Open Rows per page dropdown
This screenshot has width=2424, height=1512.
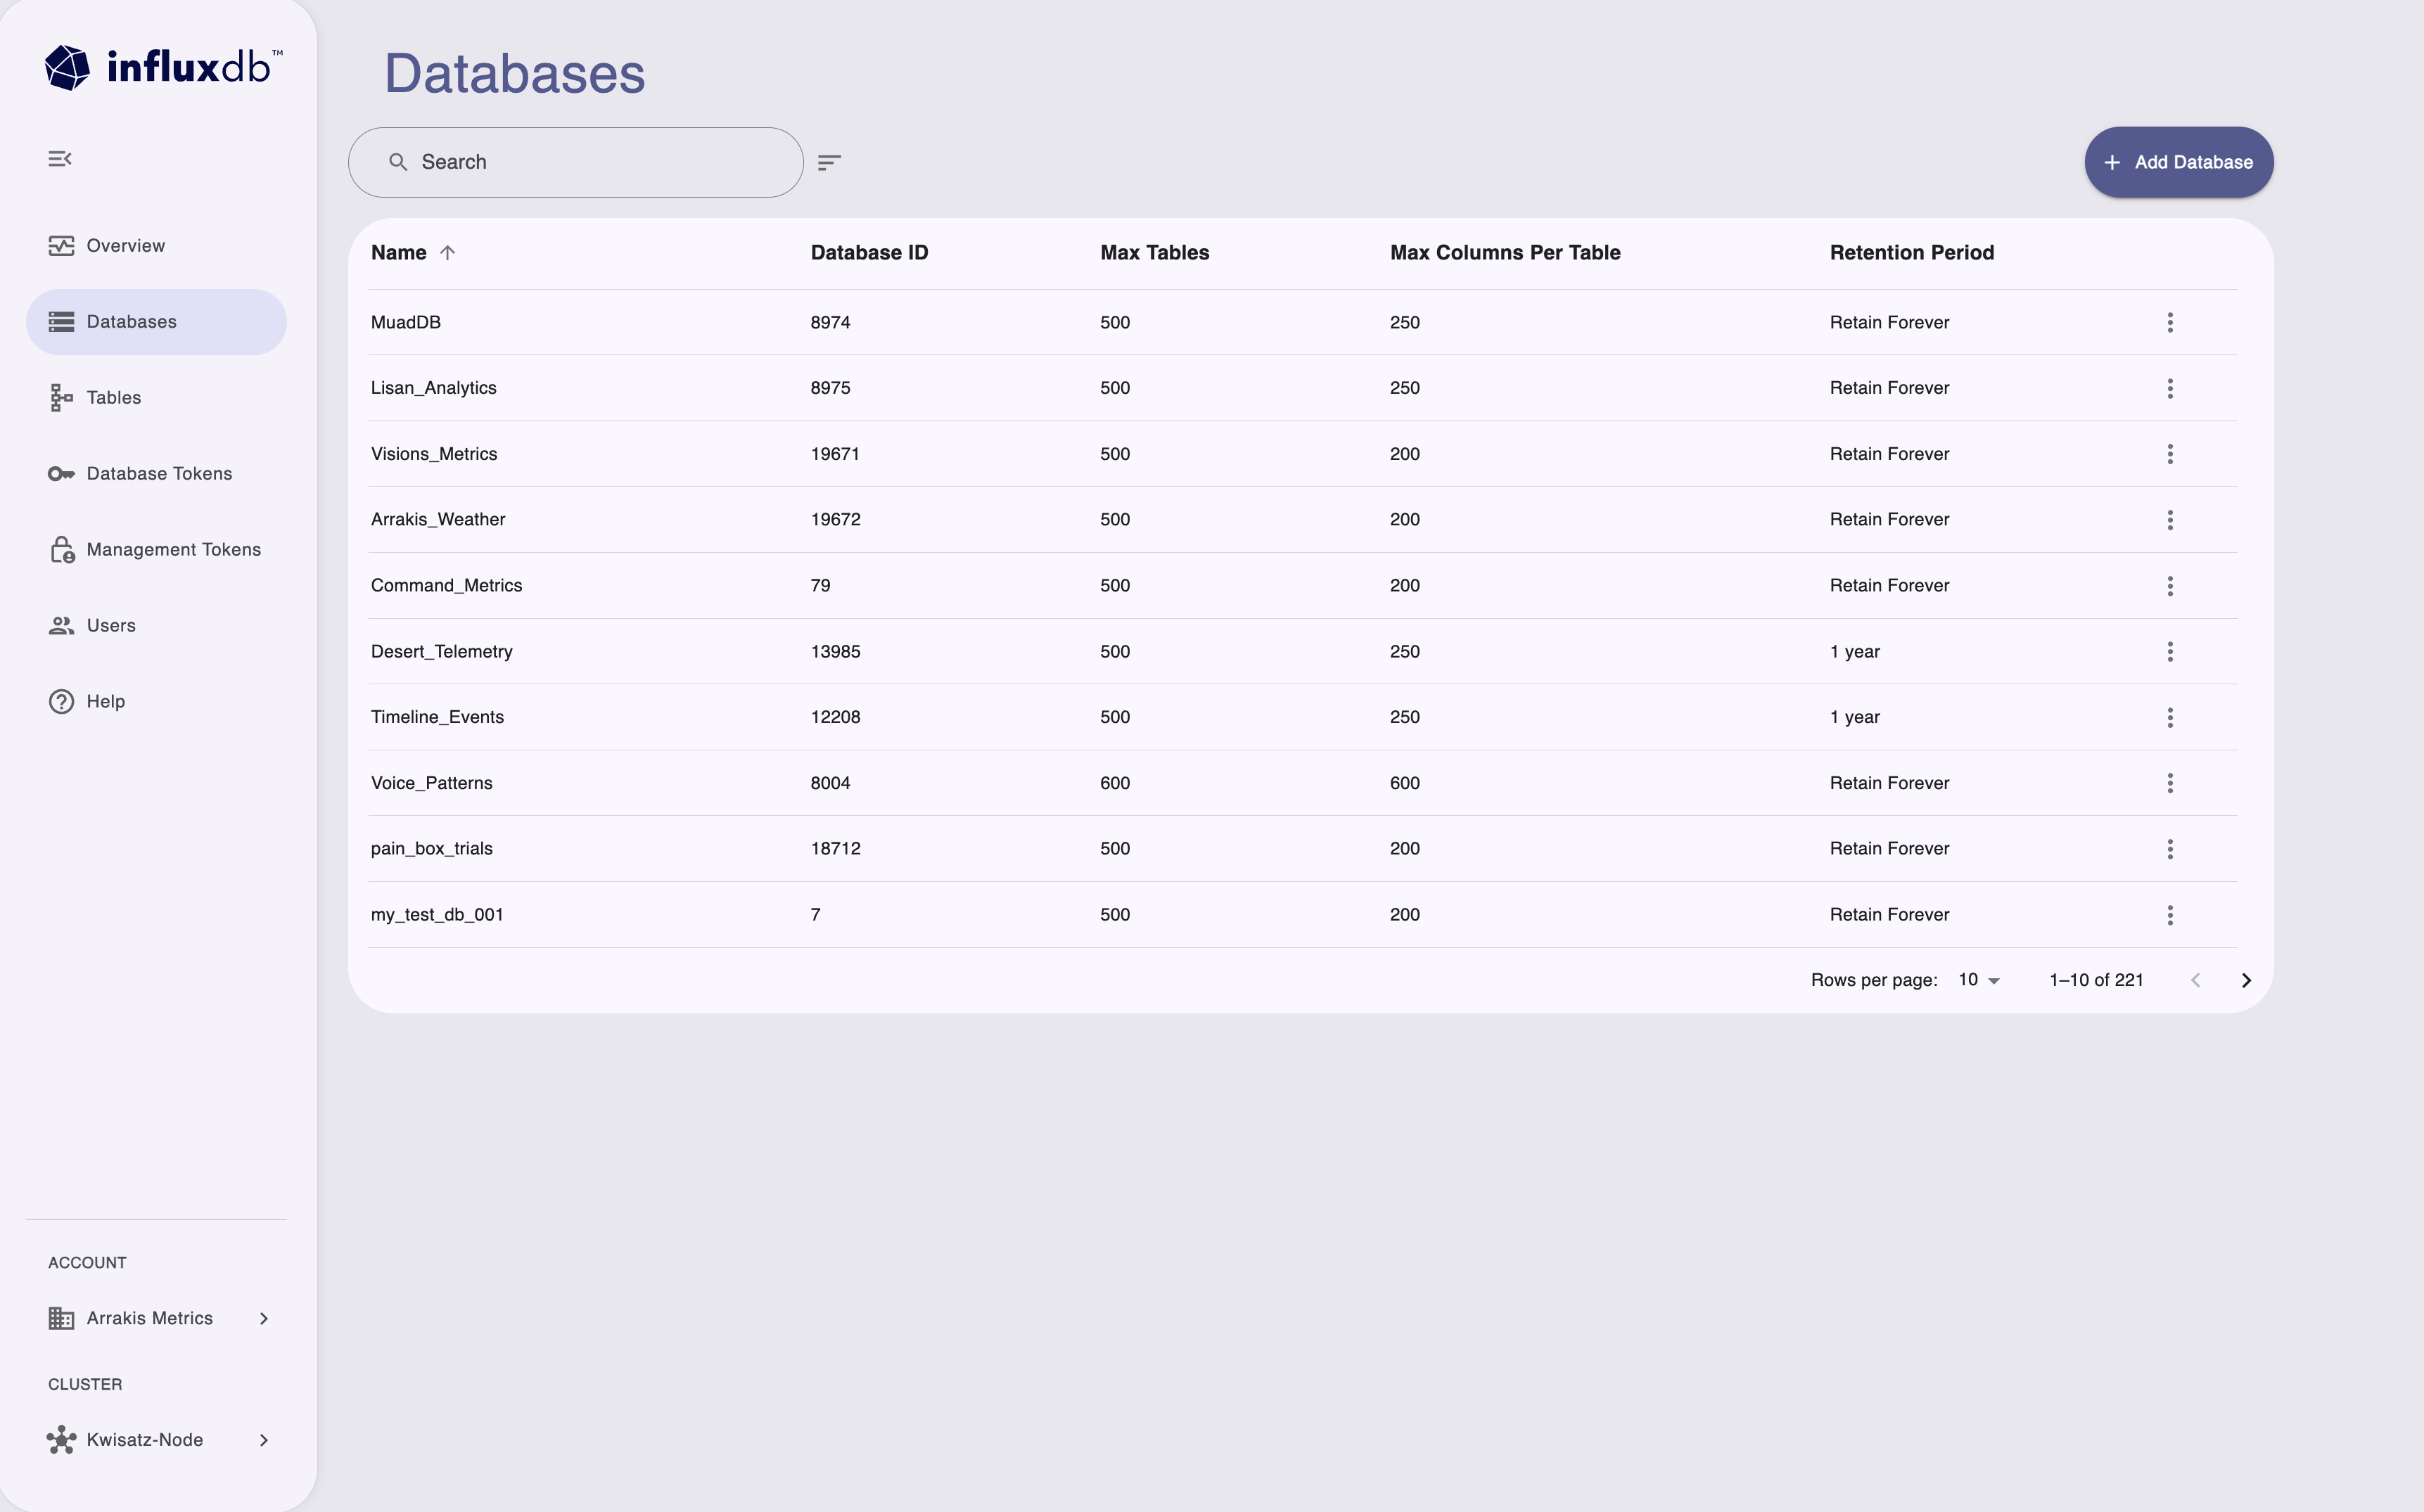(1979, 980)
